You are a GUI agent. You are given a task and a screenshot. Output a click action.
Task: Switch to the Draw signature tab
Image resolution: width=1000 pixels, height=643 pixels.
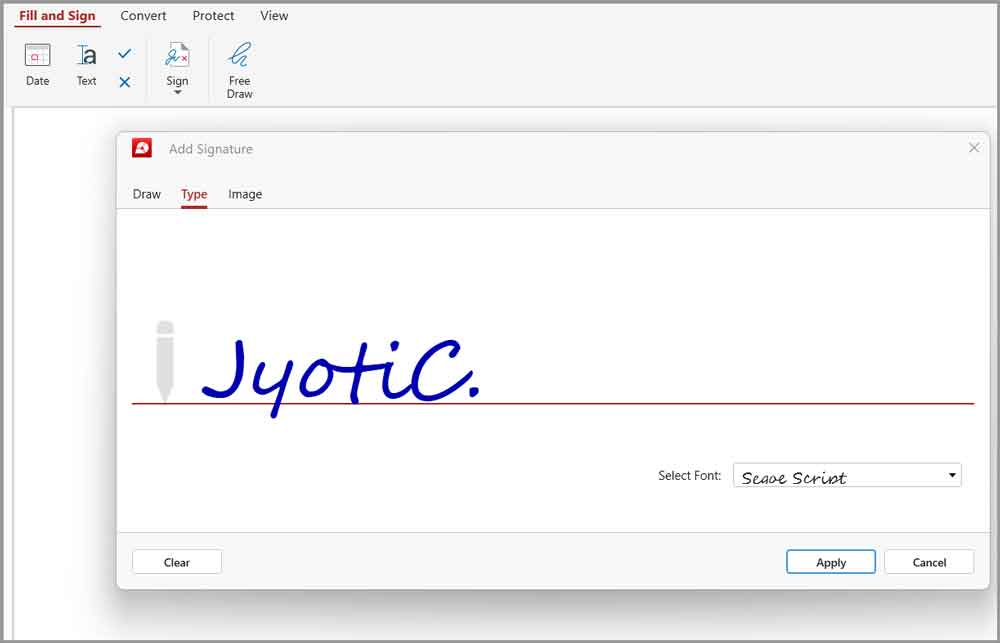click(x=147, y=194)
